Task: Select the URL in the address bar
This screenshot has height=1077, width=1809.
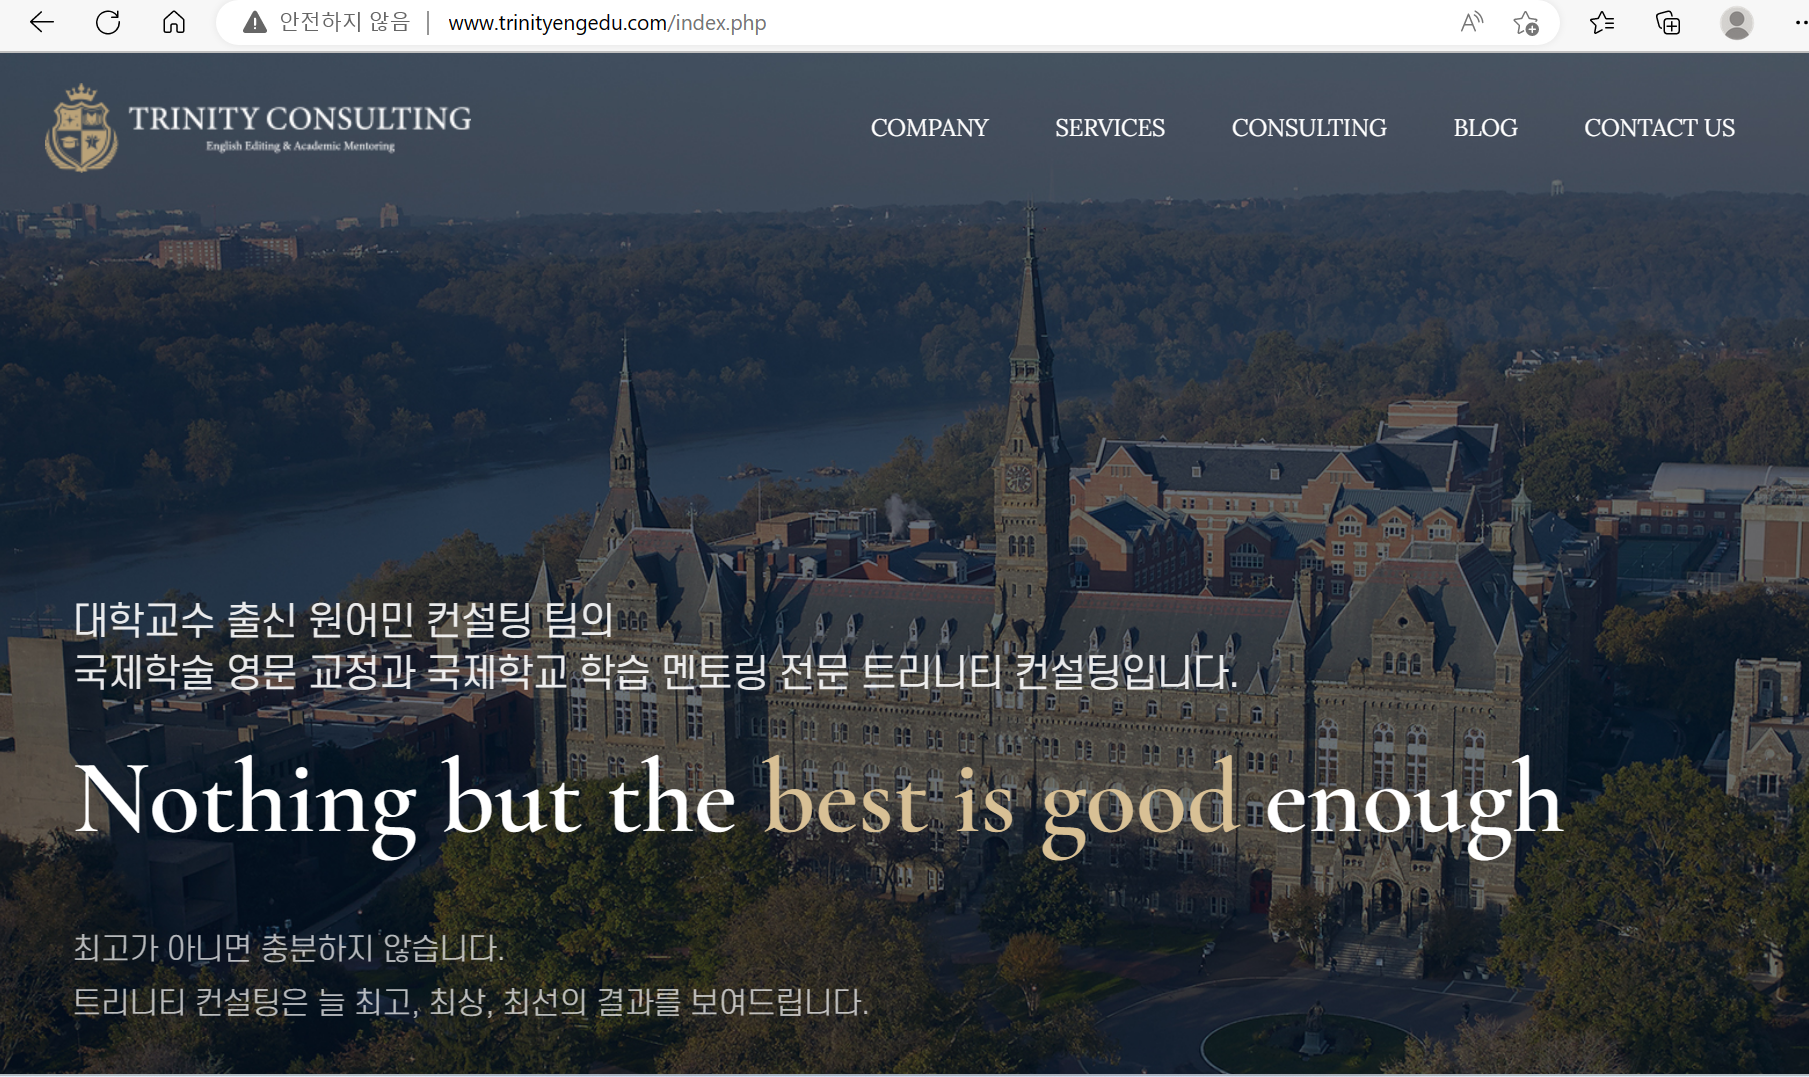Action: click(607, 22)
